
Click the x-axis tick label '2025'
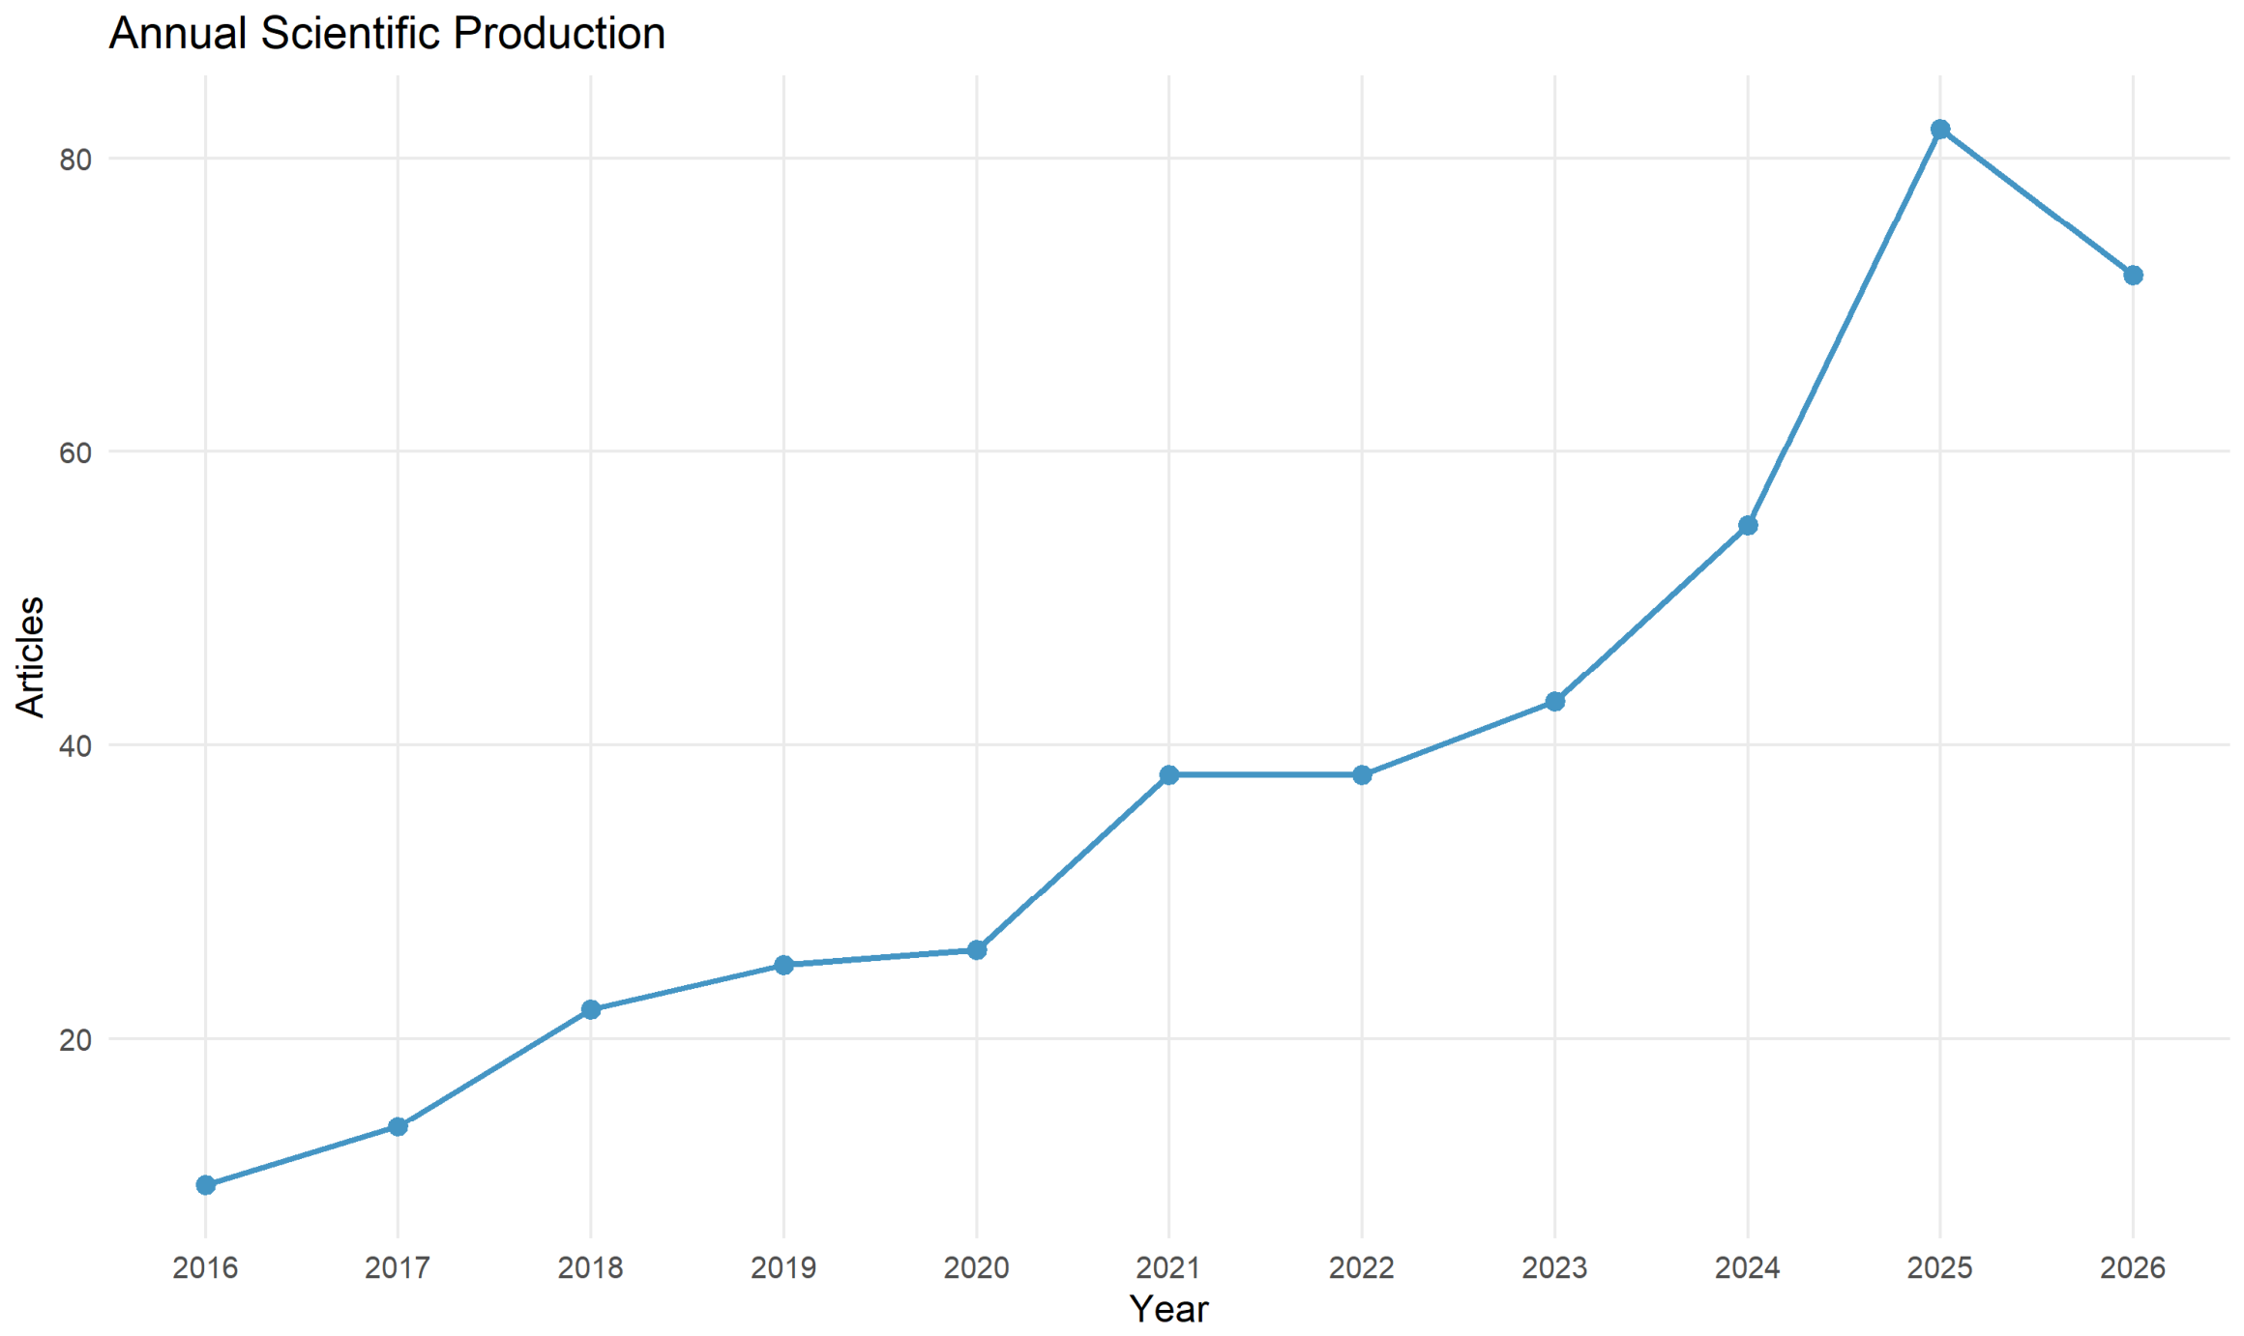coord(1940,1268)
